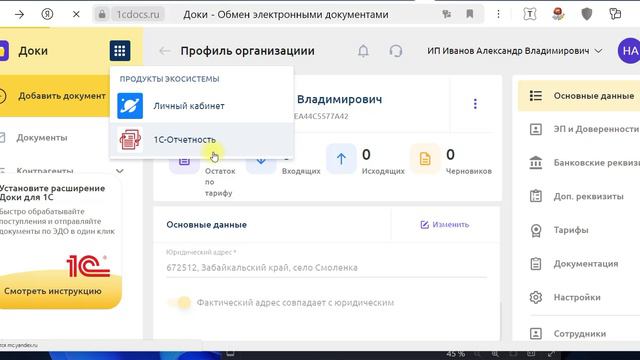Screen dimensions: 640x360
Task: Open Настройки section
Action: click(565, 297)
